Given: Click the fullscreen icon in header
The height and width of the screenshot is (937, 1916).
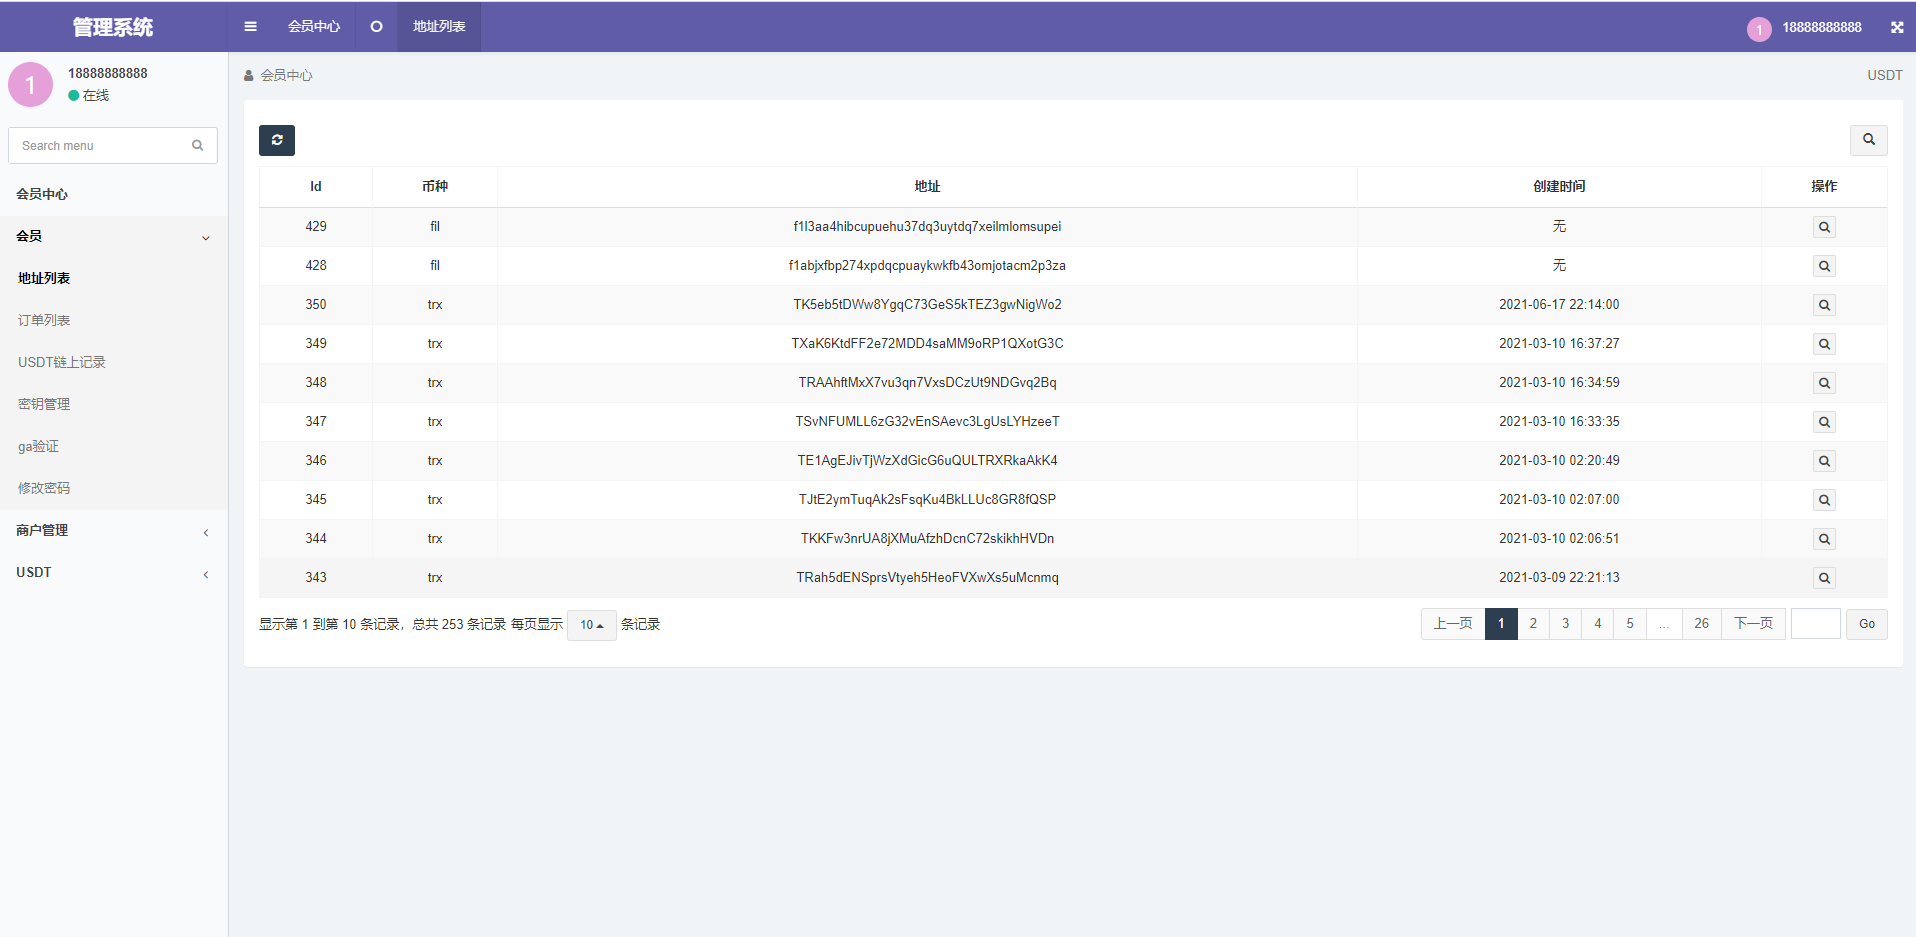Looking at the screenshot, I should click(x=1896, y=27).
